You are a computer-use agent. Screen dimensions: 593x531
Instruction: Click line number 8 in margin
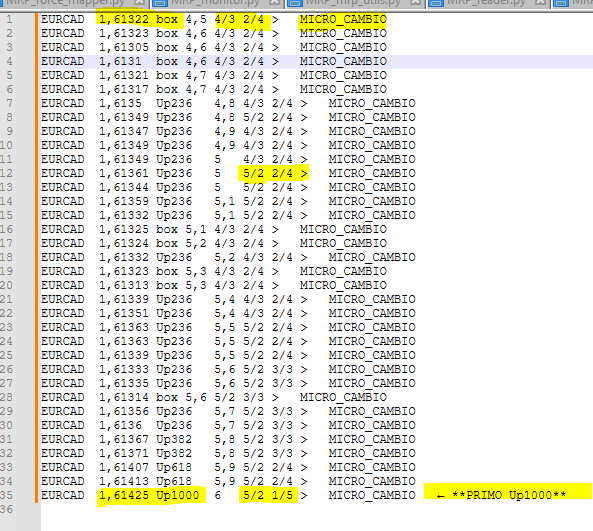9,117
